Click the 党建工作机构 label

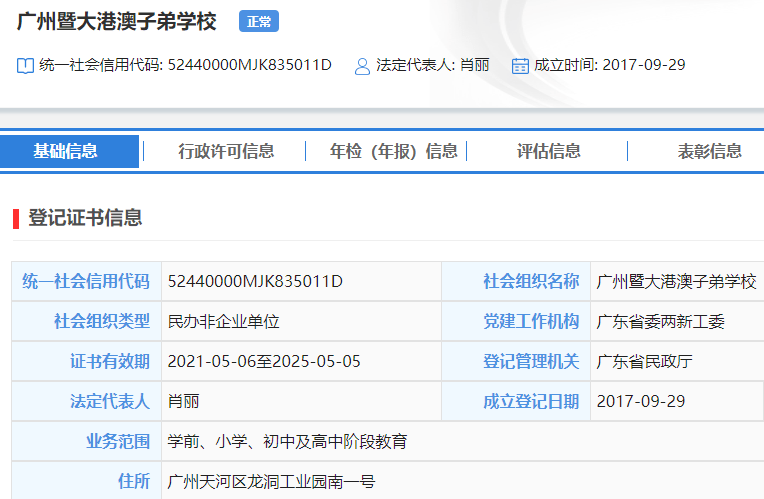click(x=531, y=321)
